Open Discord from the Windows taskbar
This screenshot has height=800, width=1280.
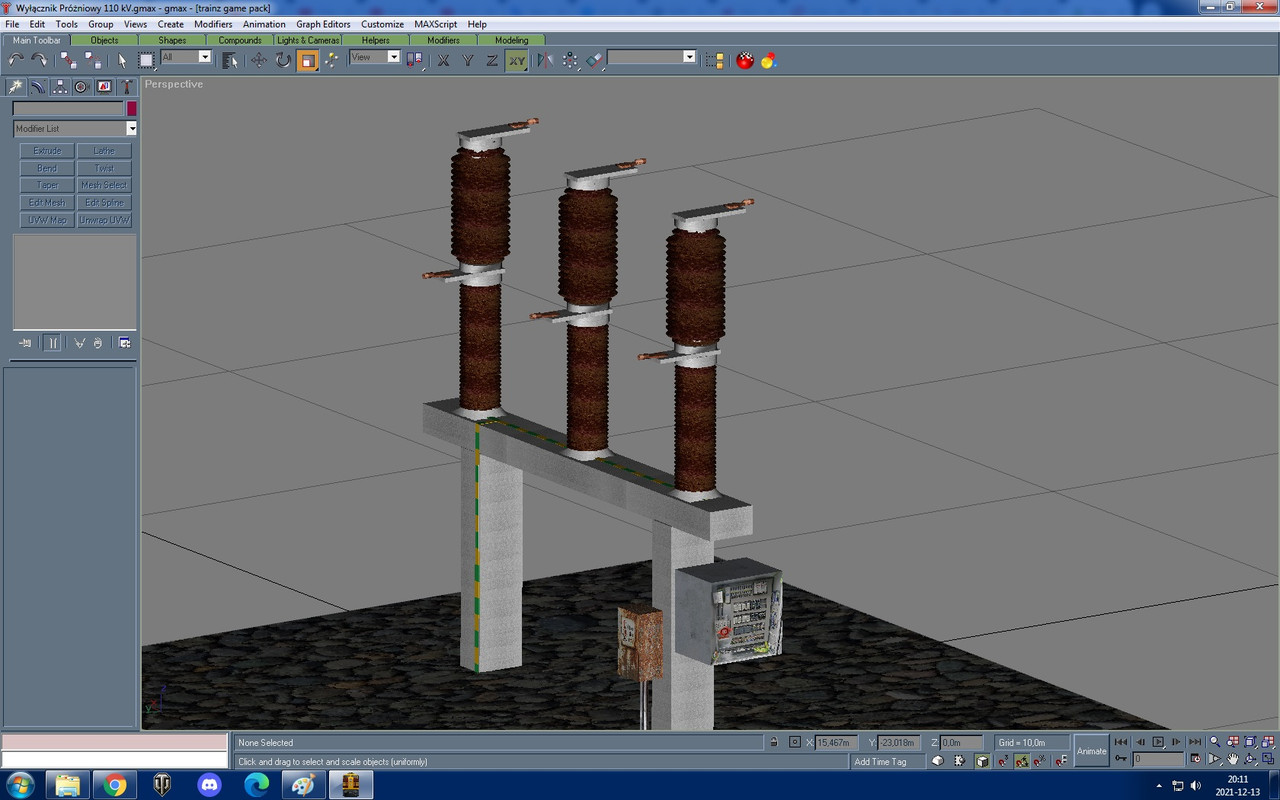[x=209, y=785]
